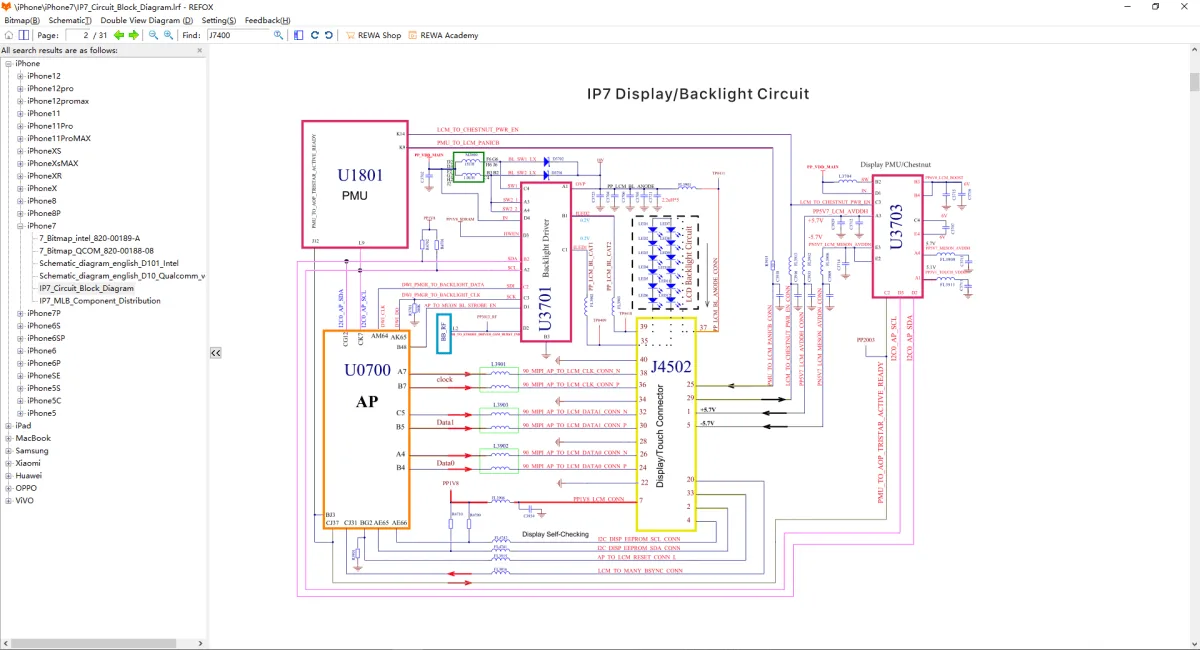Collapse the iPhone7 tree node

(20, 226)
